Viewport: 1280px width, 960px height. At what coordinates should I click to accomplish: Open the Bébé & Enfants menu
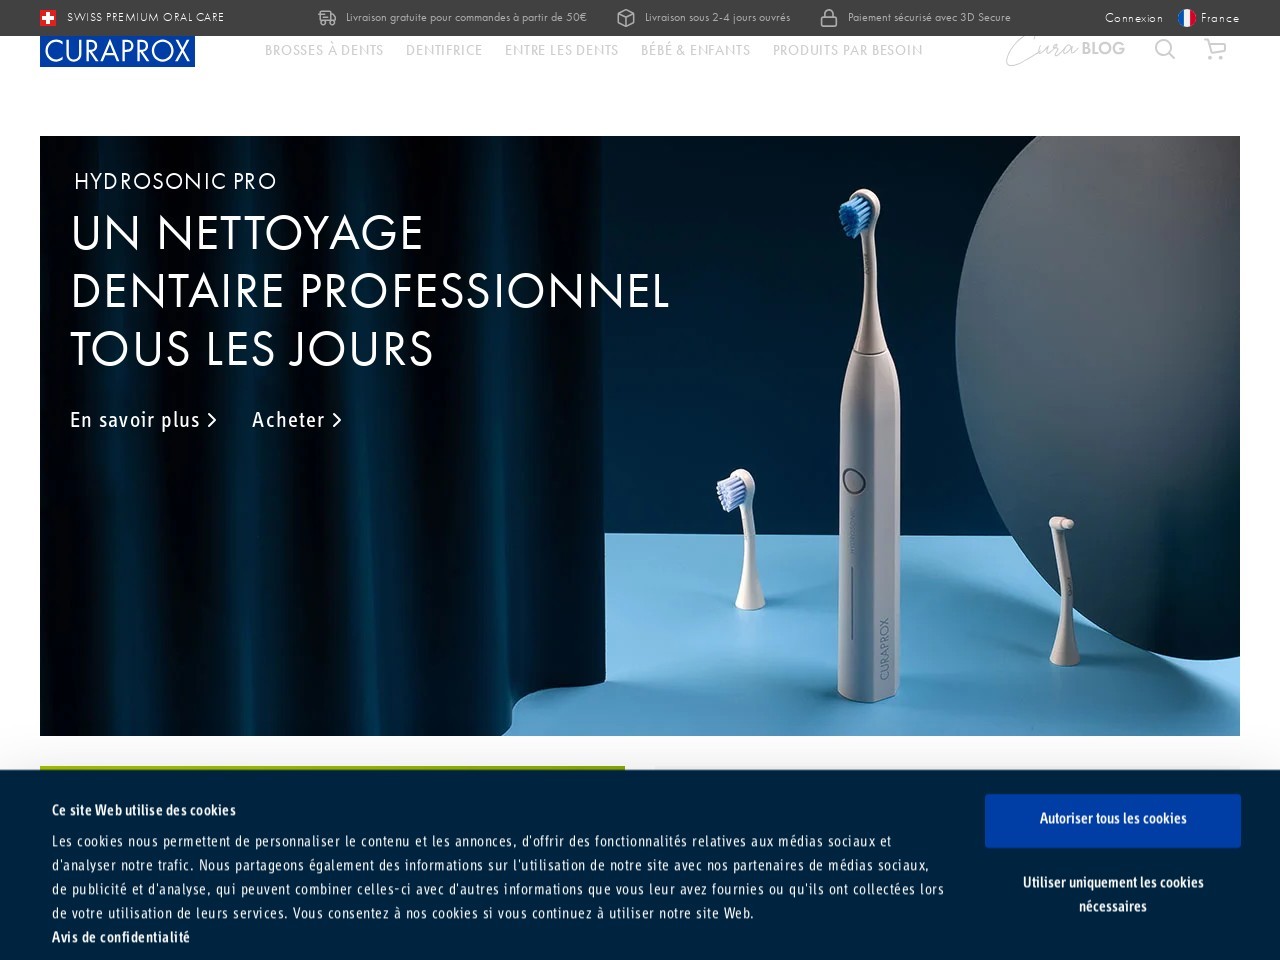tap(695, 50)
